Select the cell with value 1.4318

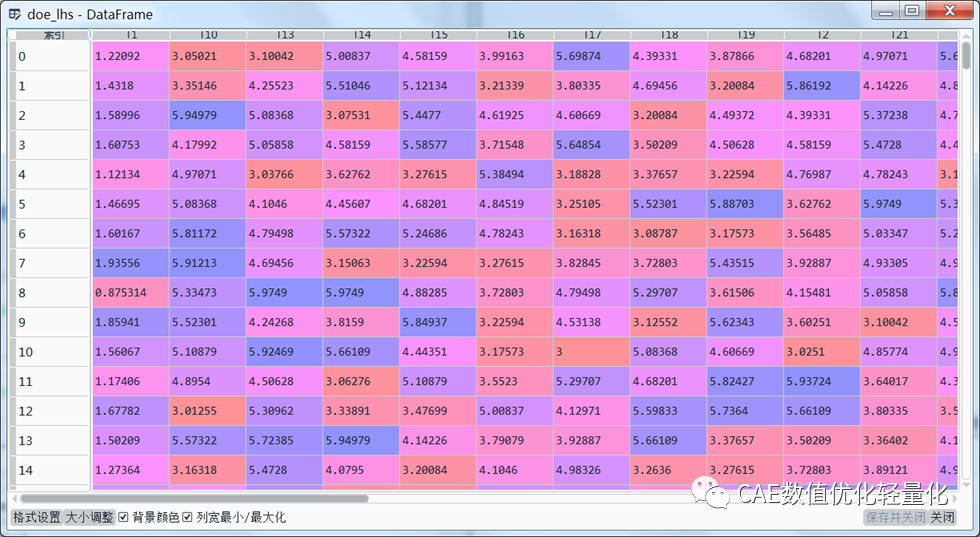pyautogui.click(x=131, y=86)
